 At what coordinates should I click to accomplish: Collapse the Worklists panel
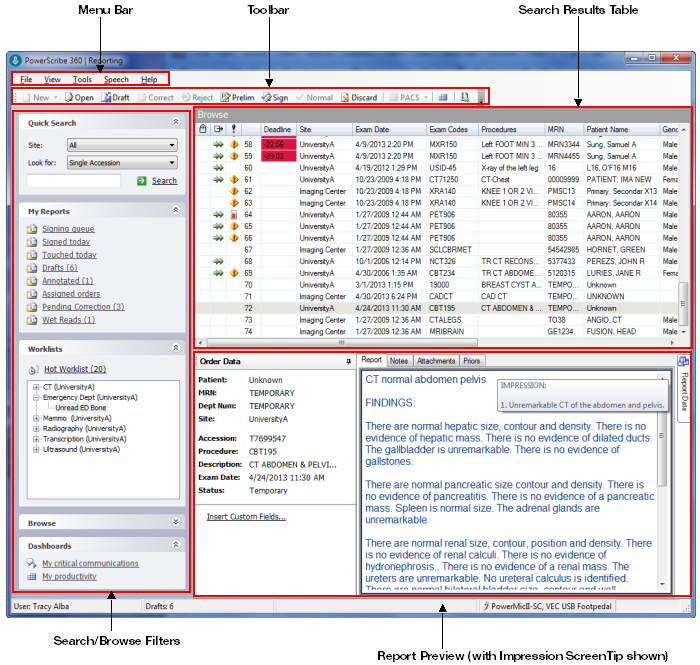[176, 347]
